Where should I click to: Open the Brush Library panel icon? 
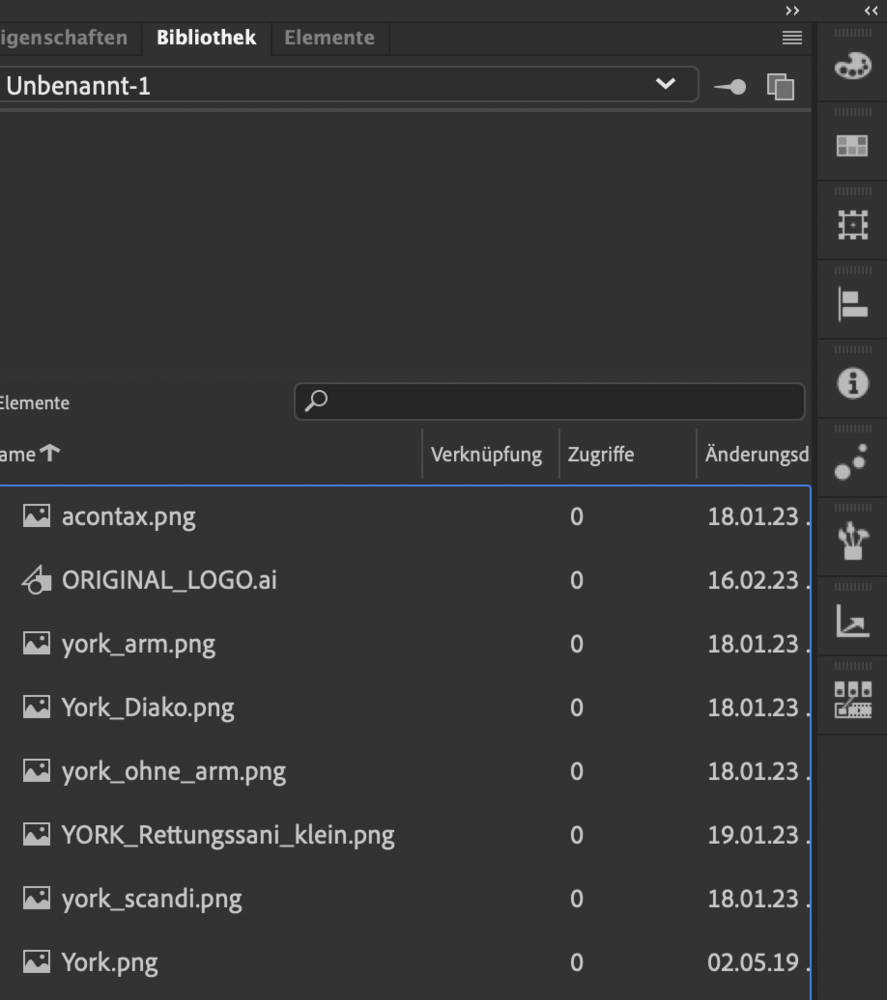[x=852, y=542]
